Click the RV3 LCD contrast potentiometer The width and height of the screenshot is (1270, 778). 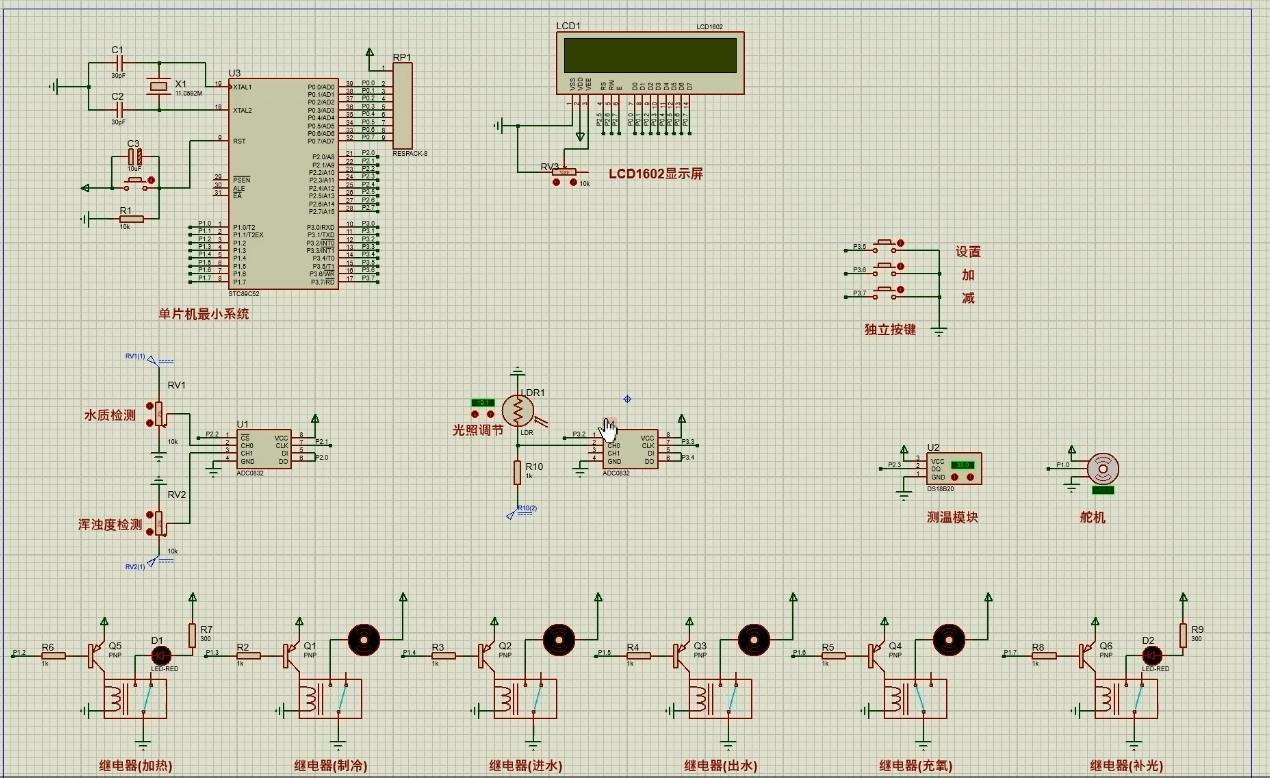(x=564, y=172)
